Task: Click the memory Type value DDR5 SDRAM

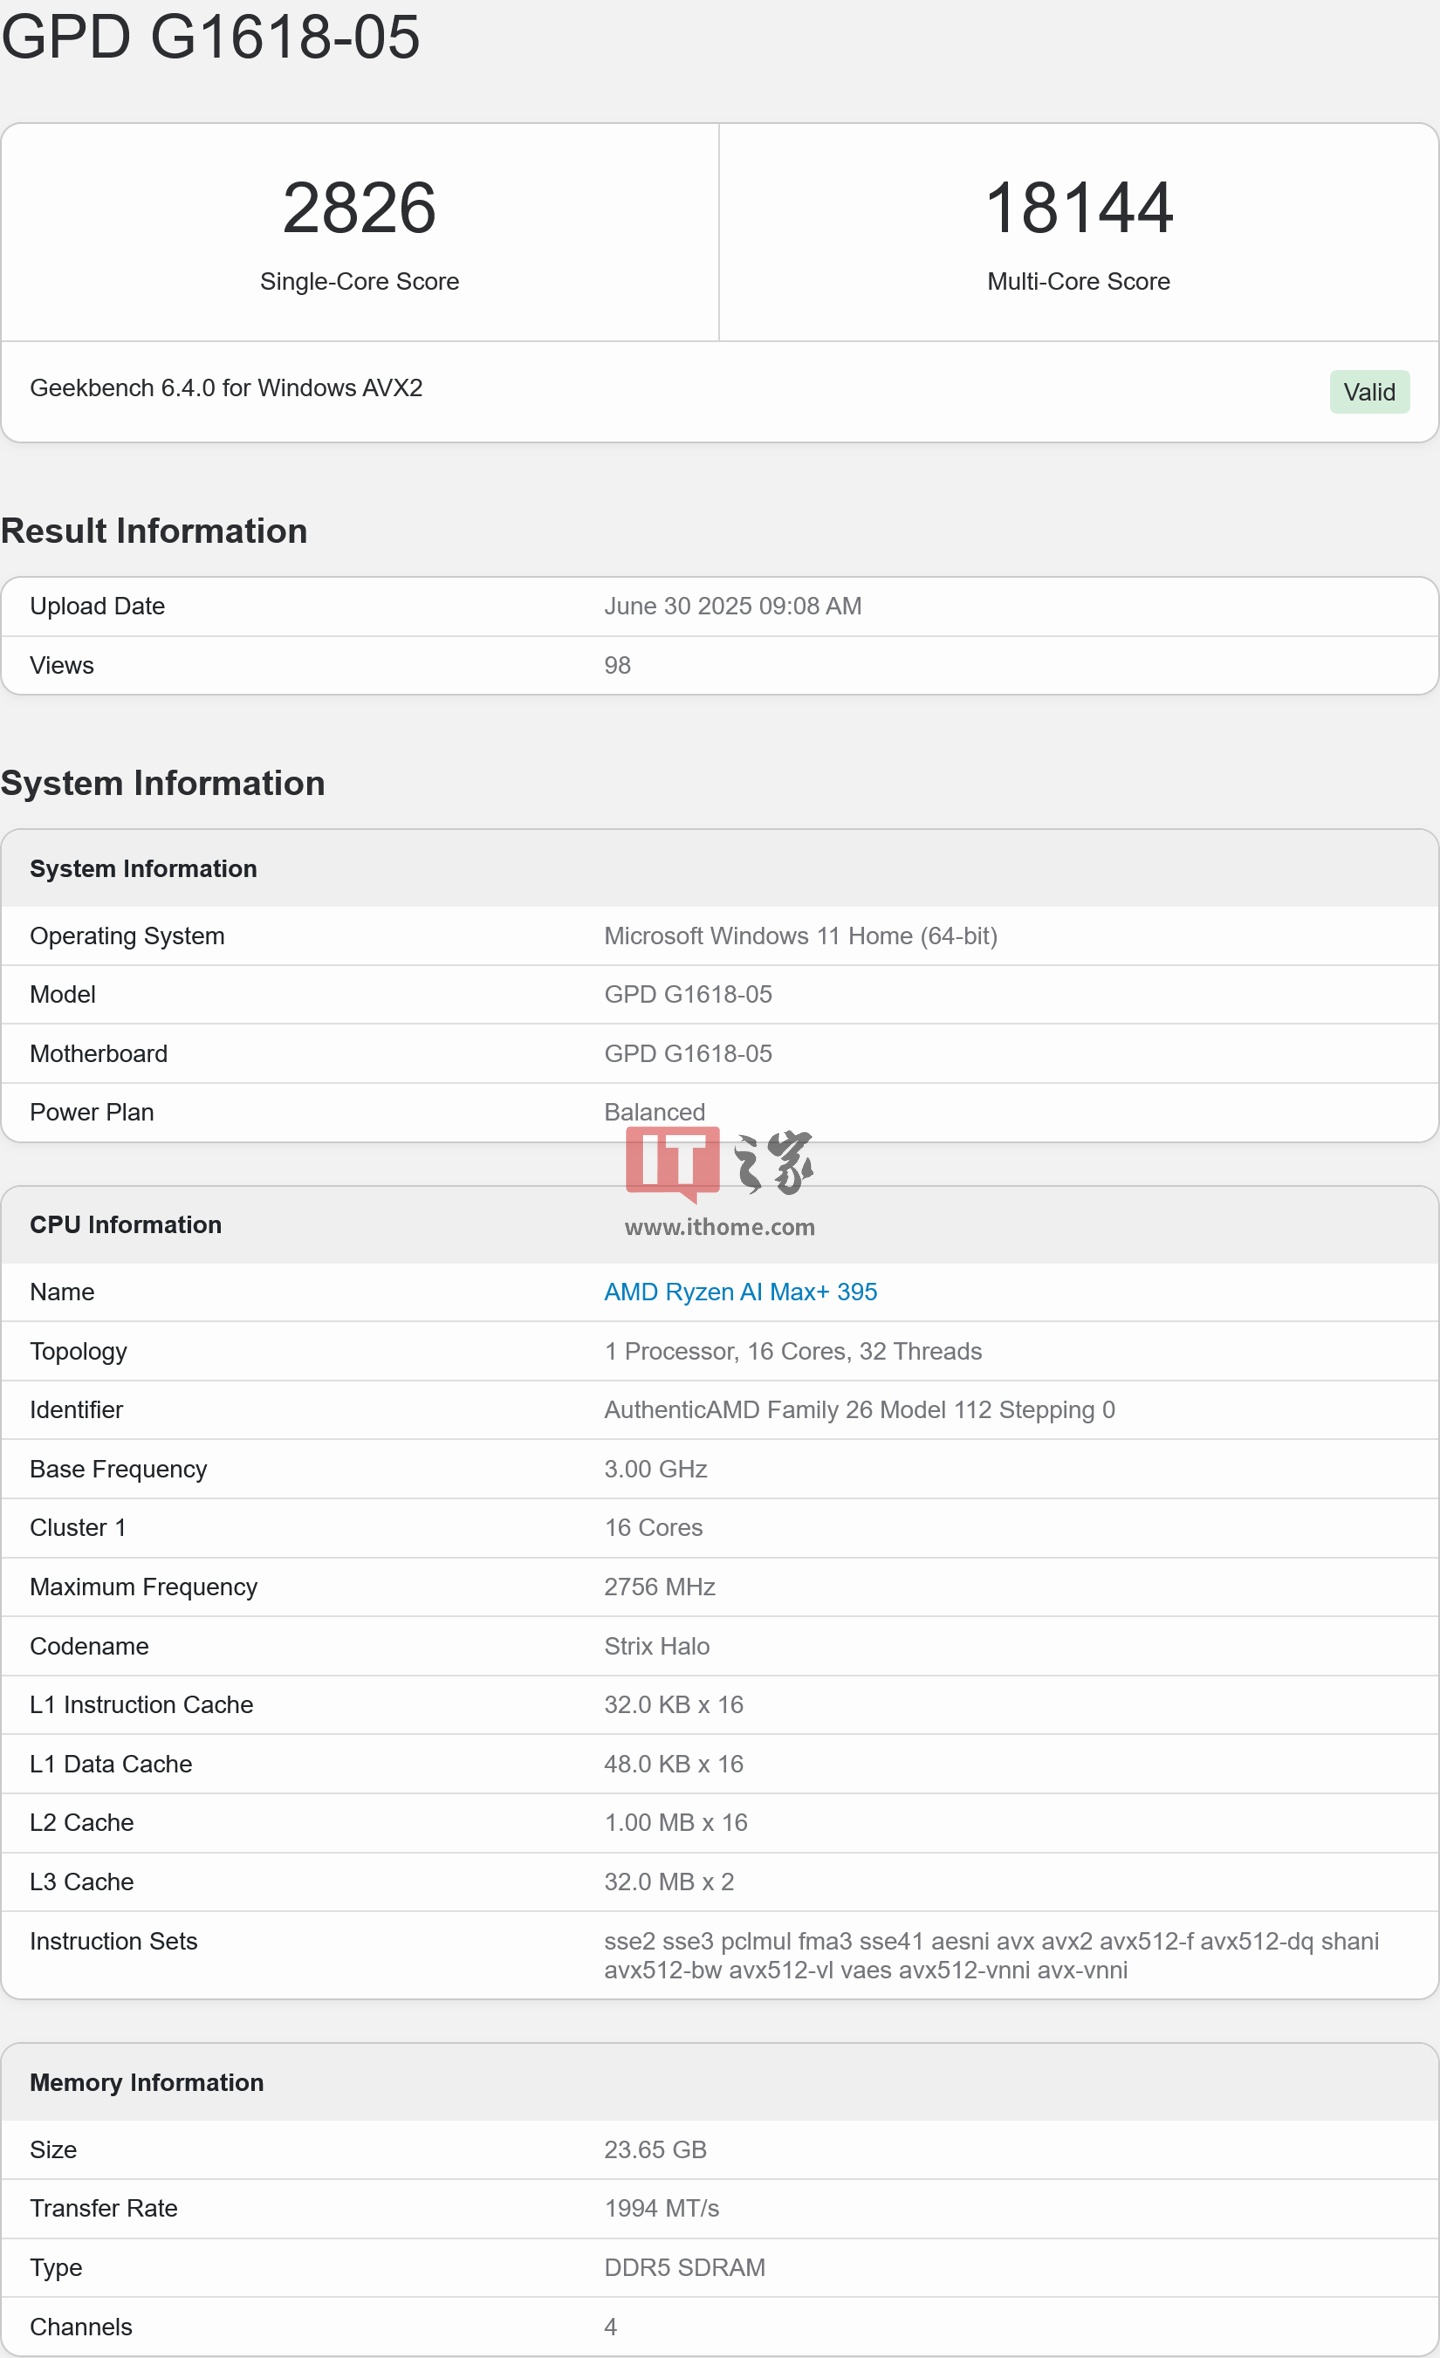Action: point(684,2267)
